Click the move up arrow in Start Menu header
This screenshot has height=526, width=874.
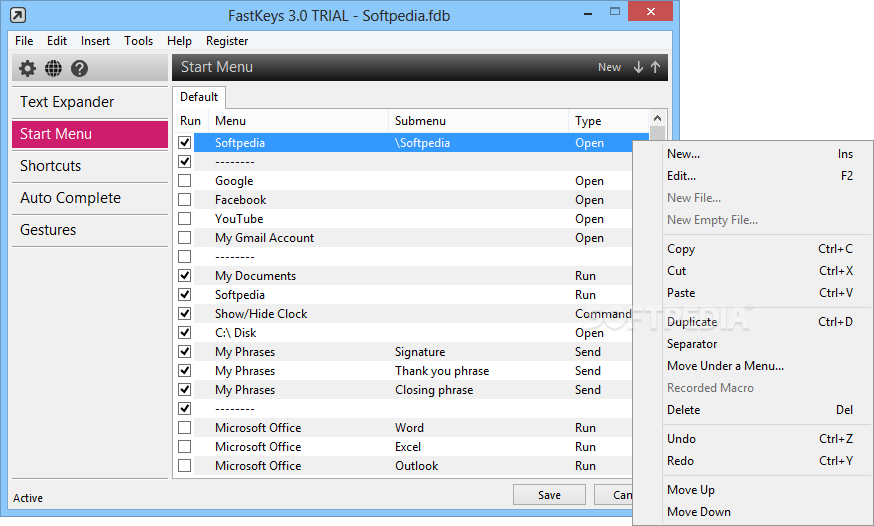[x=656, y=67]
